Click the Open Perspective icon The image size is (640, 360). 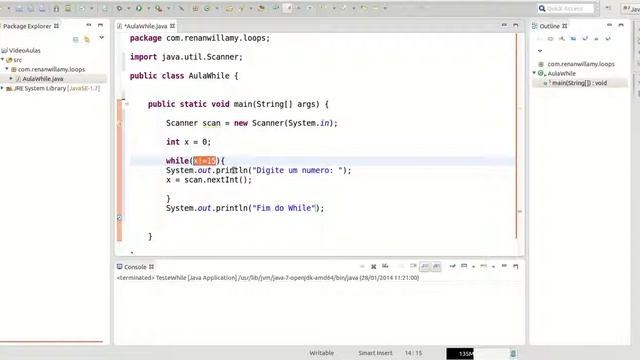pos(608,8)
